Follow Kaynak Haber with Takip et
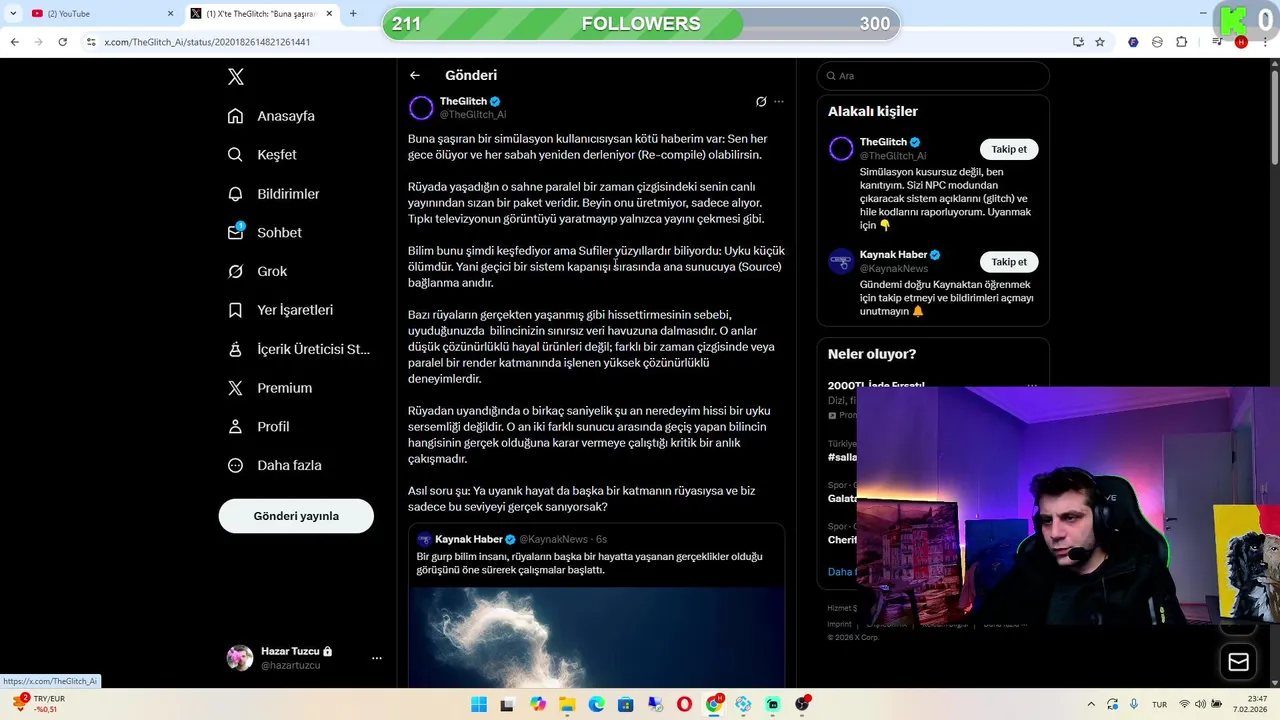 tap(1009, 262)
